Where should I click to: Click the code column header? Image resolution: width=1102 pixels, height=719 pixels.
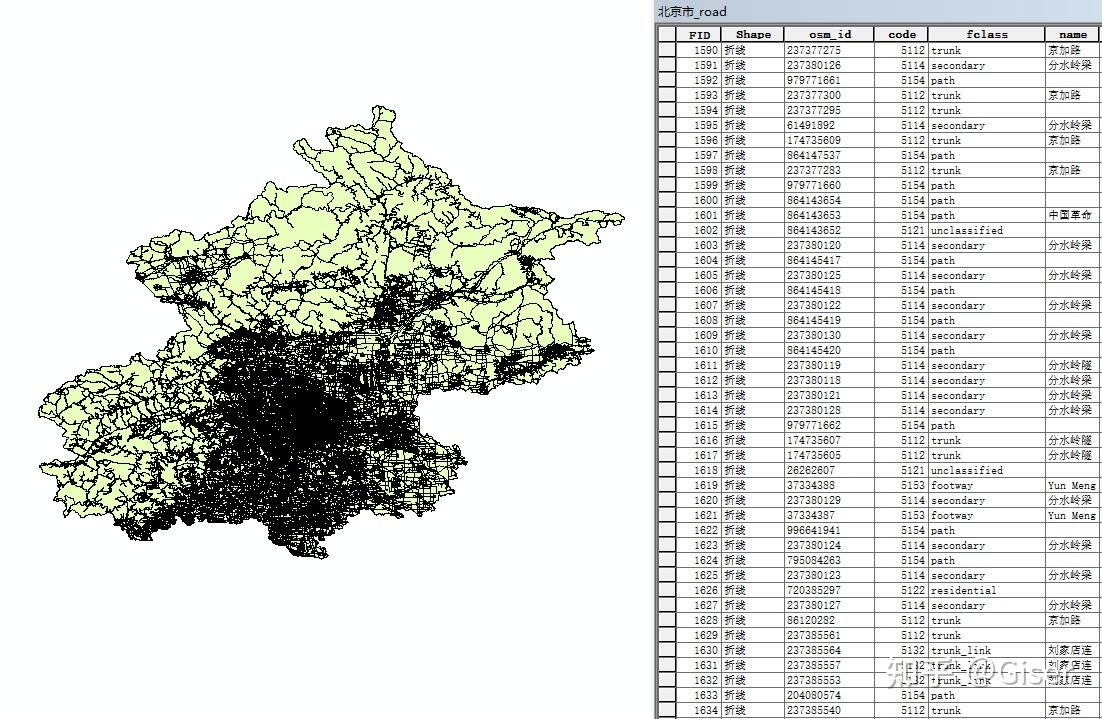901,34
